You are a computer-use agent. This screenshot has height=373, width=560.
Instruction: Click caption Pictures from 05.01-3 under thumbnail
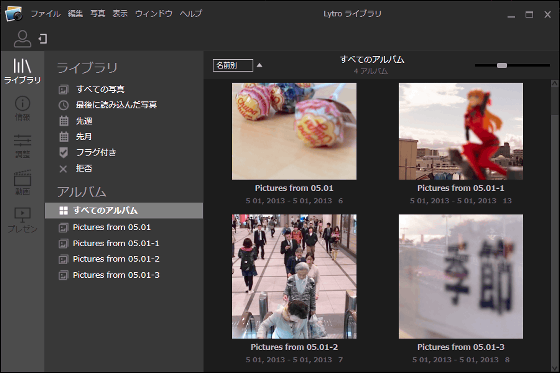click(461, 347)
